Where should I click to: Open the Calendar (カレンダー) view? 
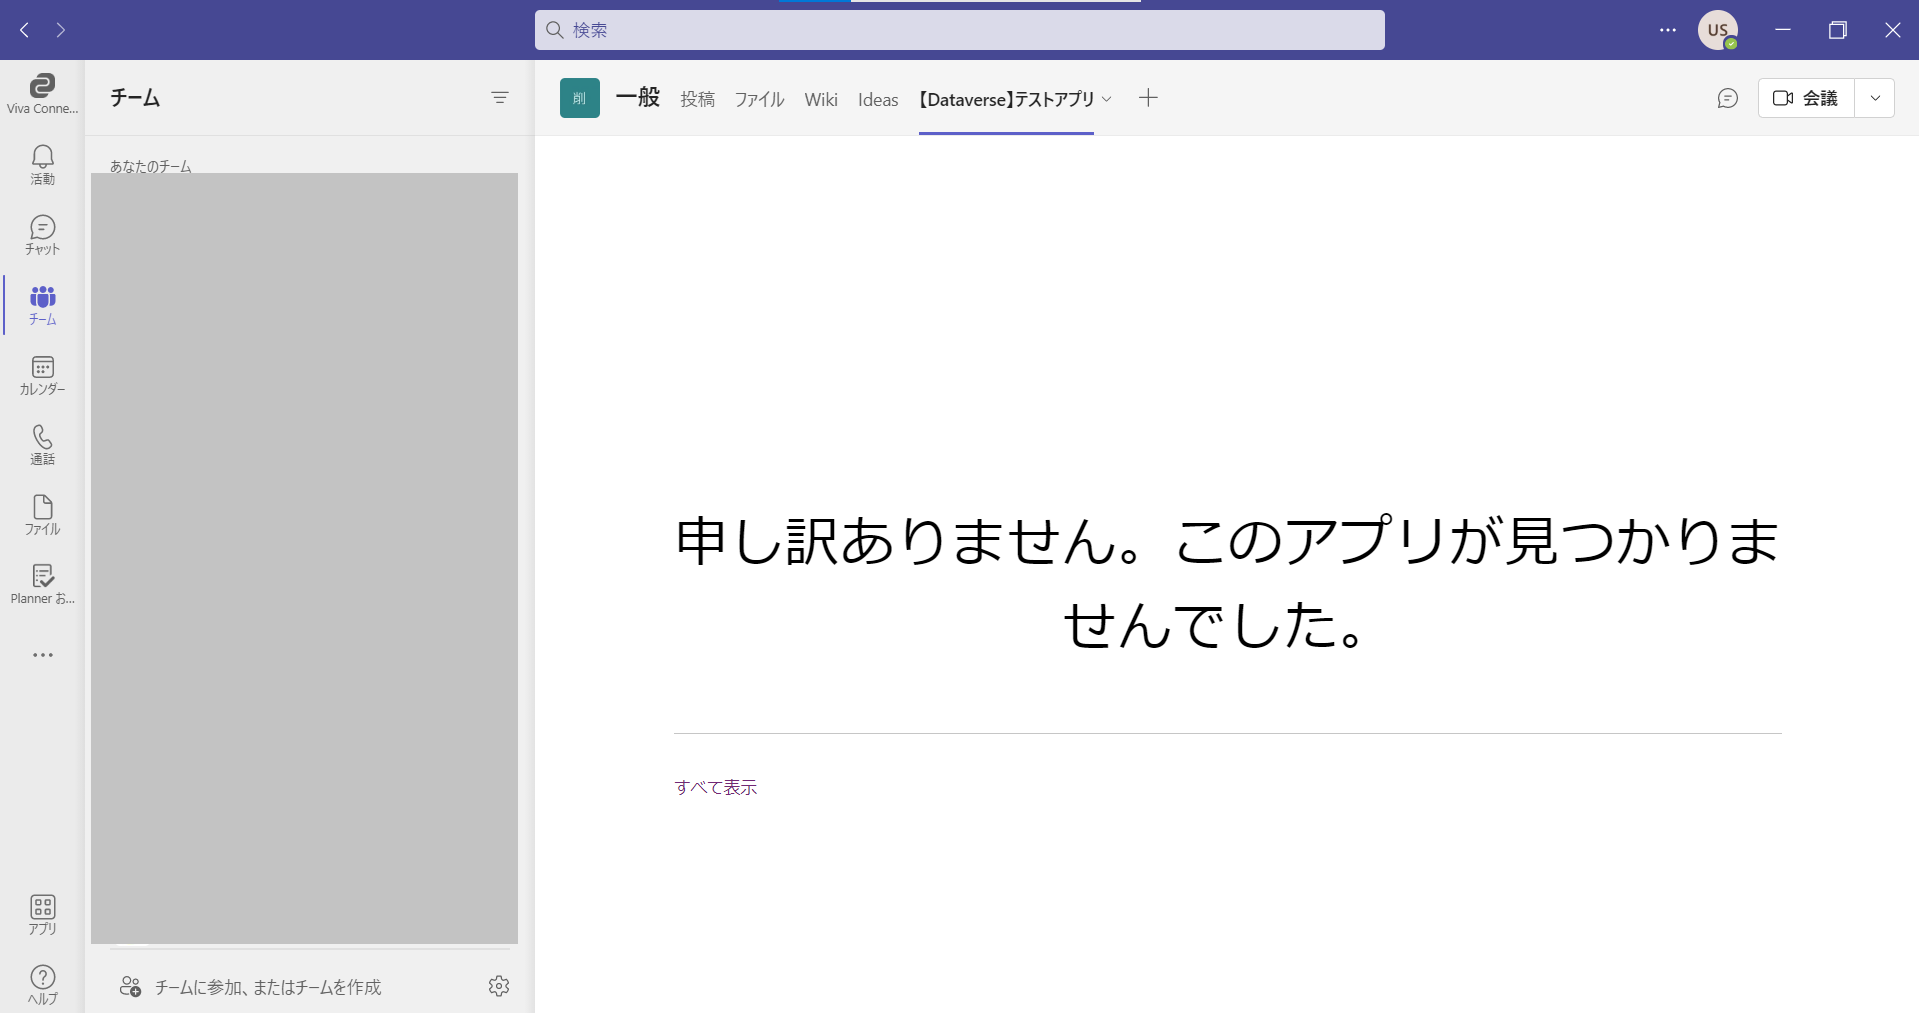tap(42, 375)
